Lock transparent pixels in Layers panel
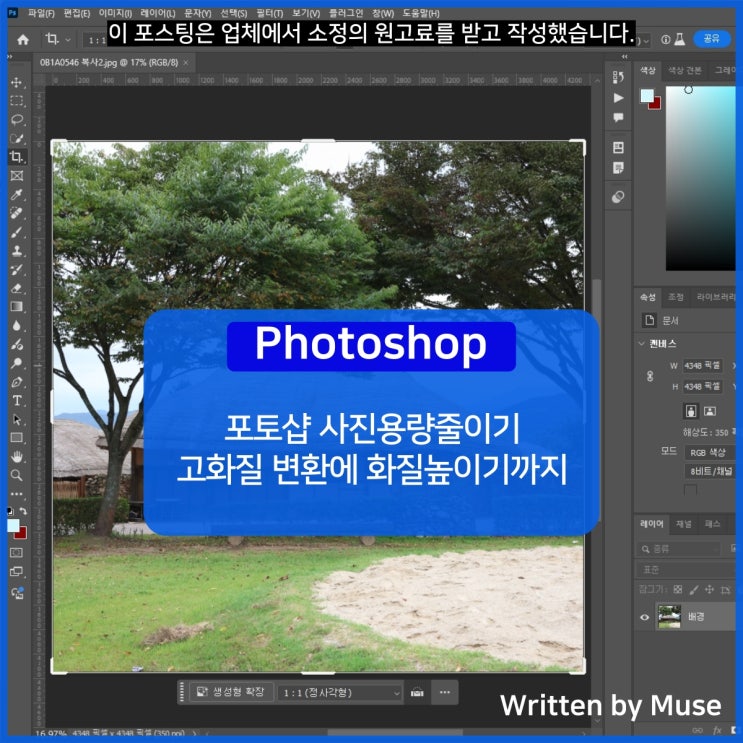 [678, 589]
